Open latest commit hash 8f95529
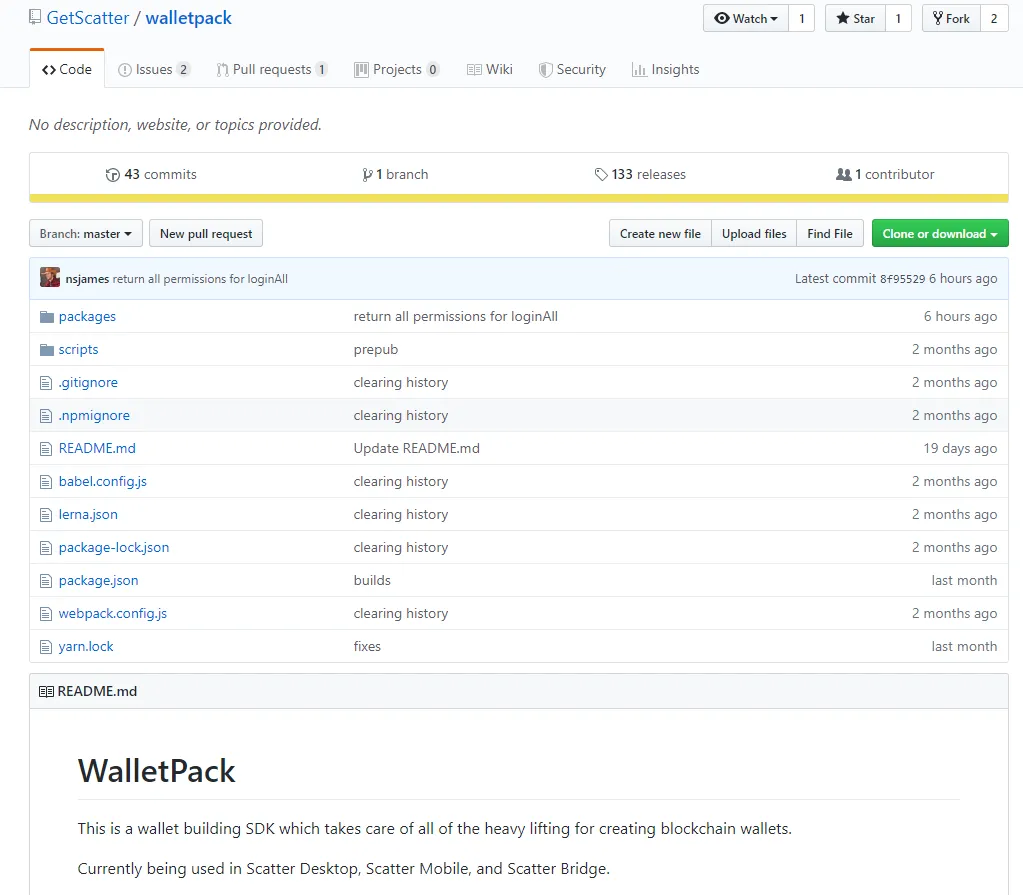Screen dimensions: 1023x895 click(x=902, y=279)
